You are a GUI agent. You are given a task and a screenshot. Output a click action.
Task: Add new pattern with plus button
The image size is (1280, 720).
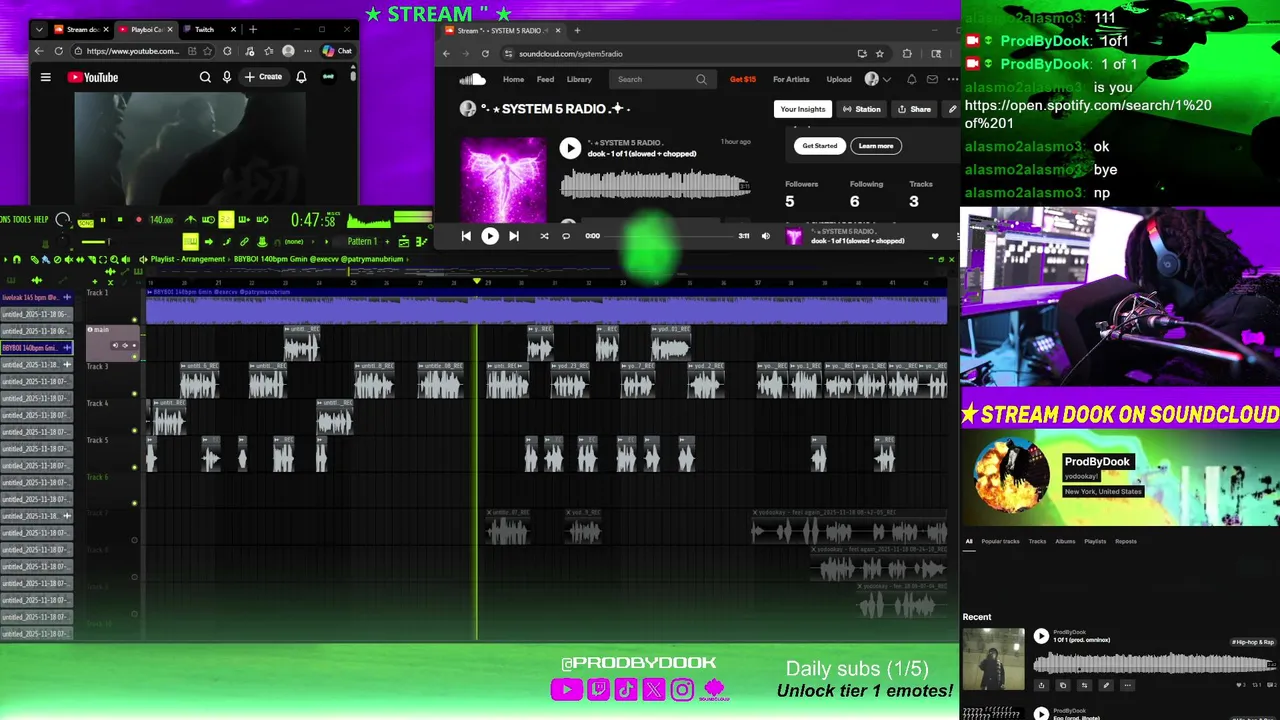pos(387,241)
